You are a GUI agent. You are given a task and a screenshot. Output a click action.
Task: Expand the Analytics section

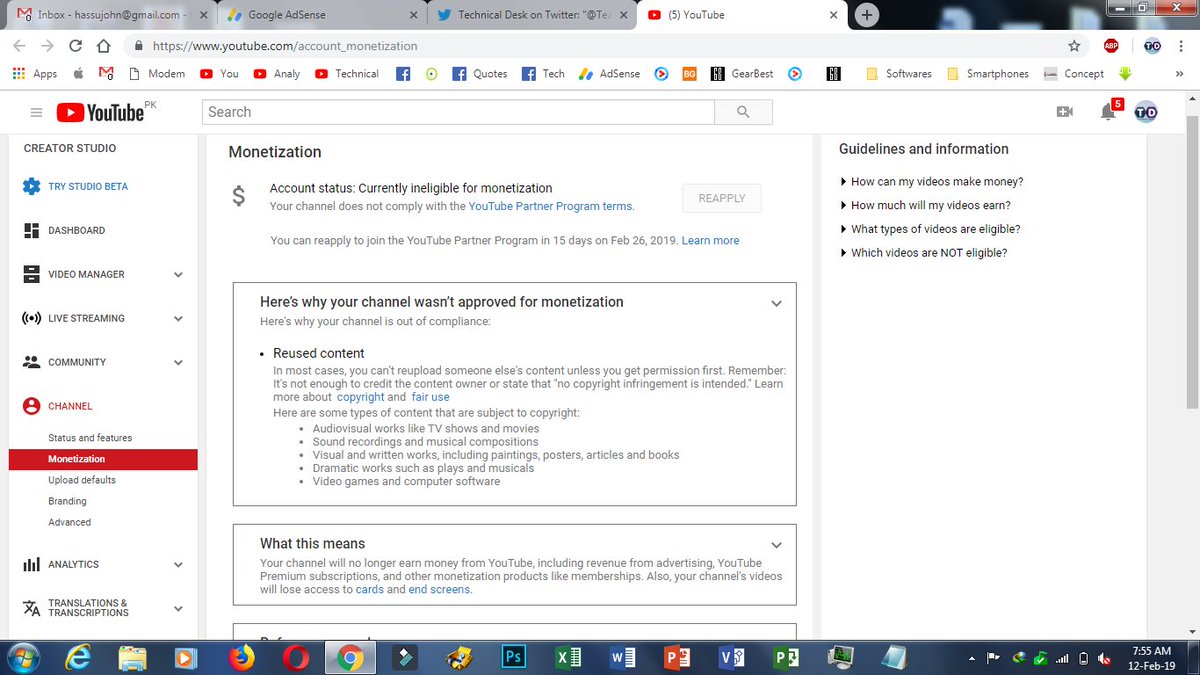[178, 565]
